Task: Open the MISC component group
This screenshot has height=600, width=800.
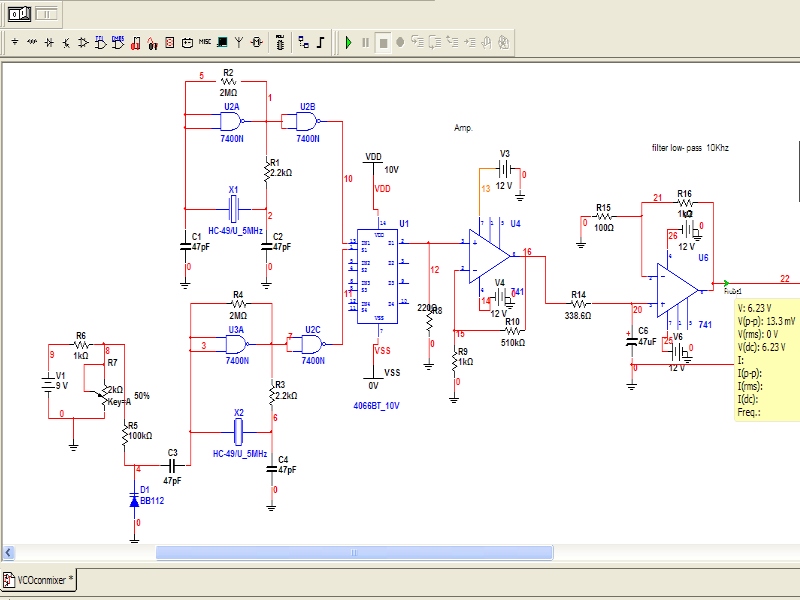Action: click(x=204, y=43)
